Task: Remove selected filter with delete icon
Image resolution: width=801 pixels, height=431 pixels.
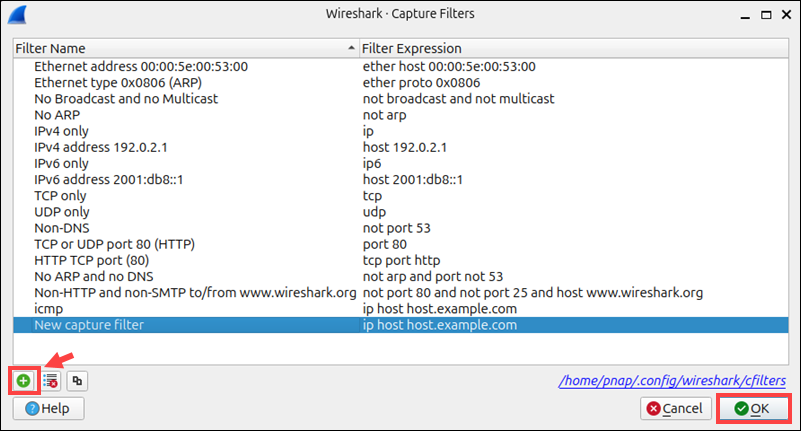Action: [x=51, y=381]
